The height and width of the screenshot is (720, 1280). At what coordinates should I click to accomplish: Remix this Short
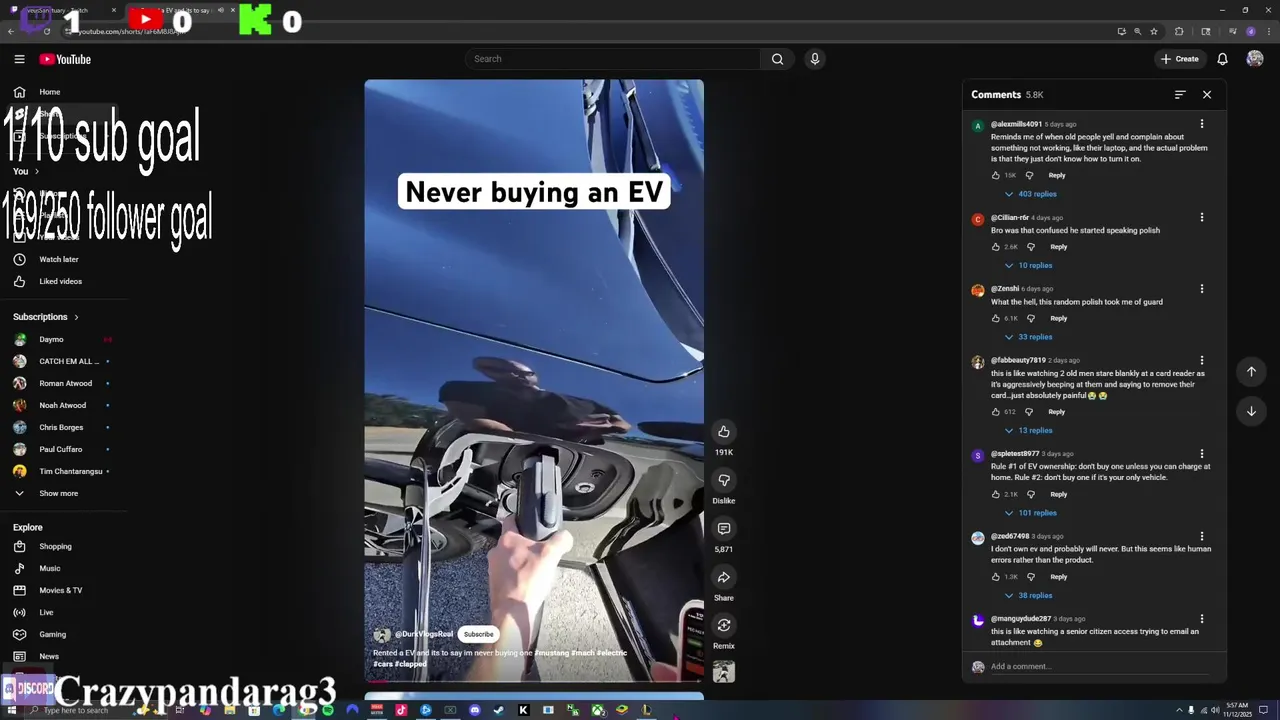click(x=724, y=625)
